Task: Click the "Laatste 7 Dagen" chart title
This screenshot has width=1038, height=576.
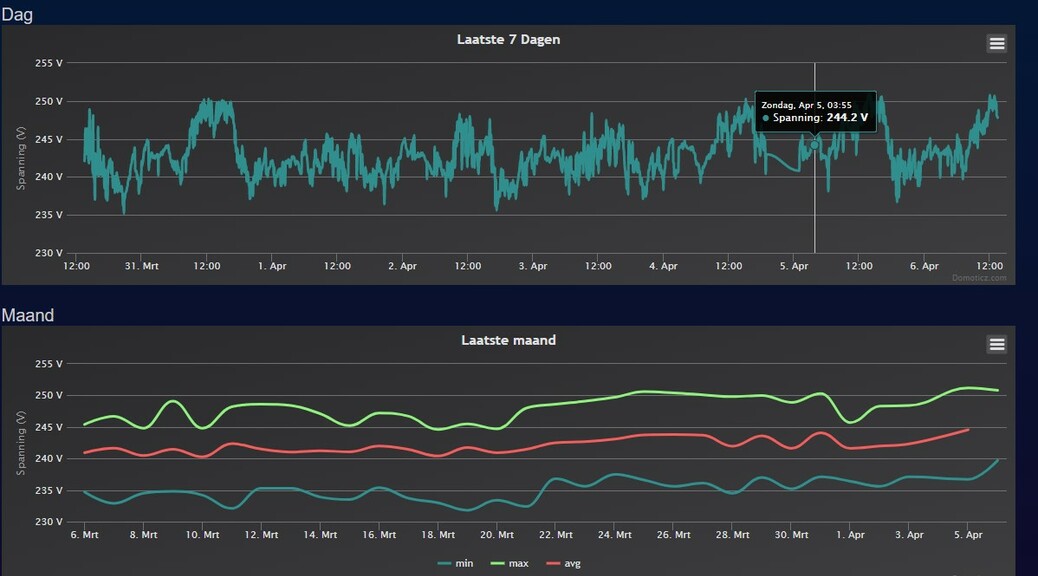Action: 508,40
